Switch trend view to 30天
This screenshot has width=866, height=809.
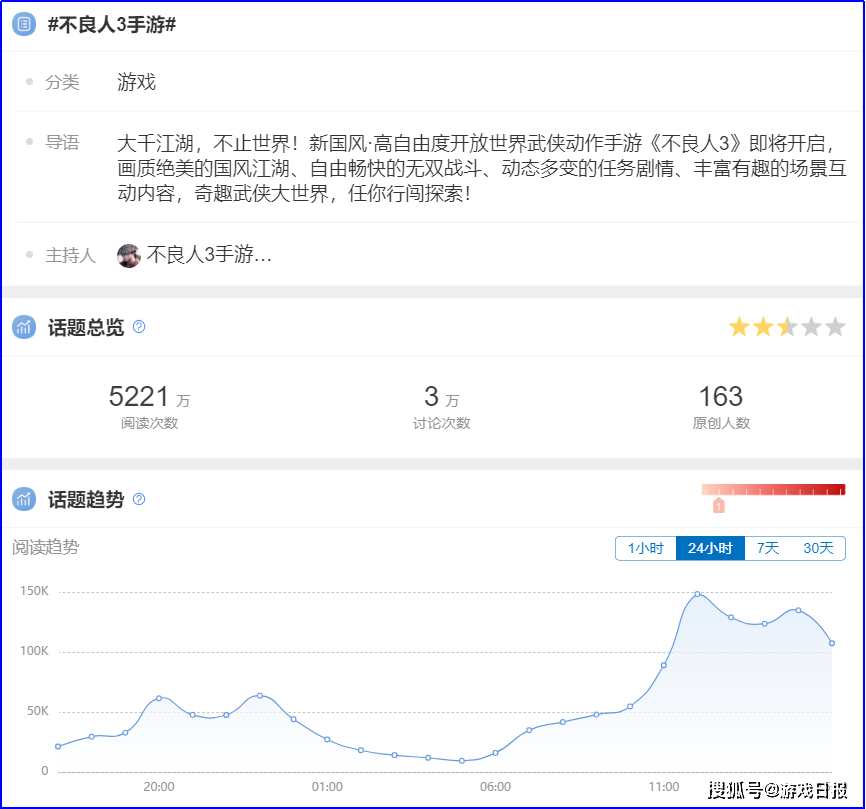[818, 548]
